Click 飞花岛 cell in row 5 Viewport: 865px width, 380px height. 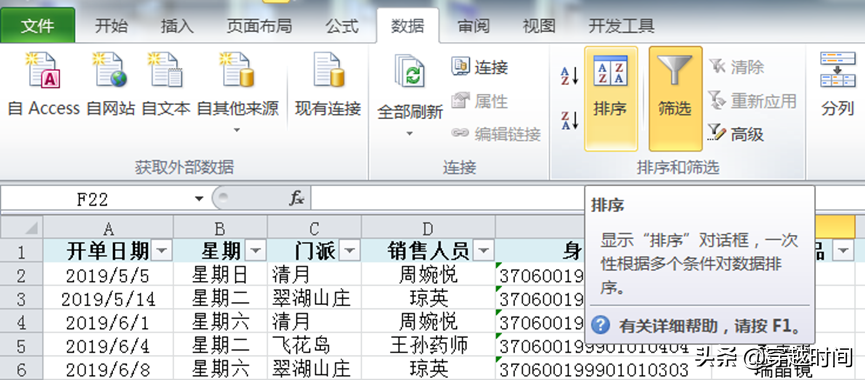coord(314,346)
